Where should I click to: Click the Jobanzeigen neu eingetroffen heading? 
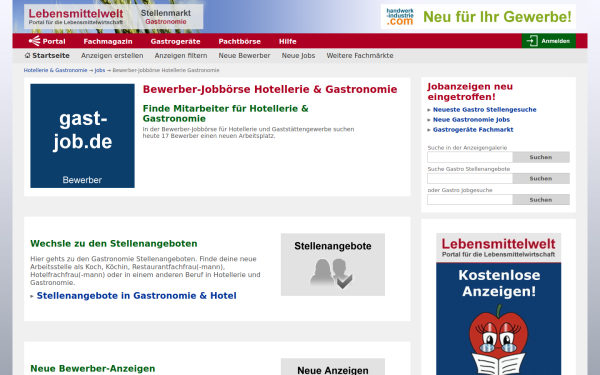(x=470, y=91)
